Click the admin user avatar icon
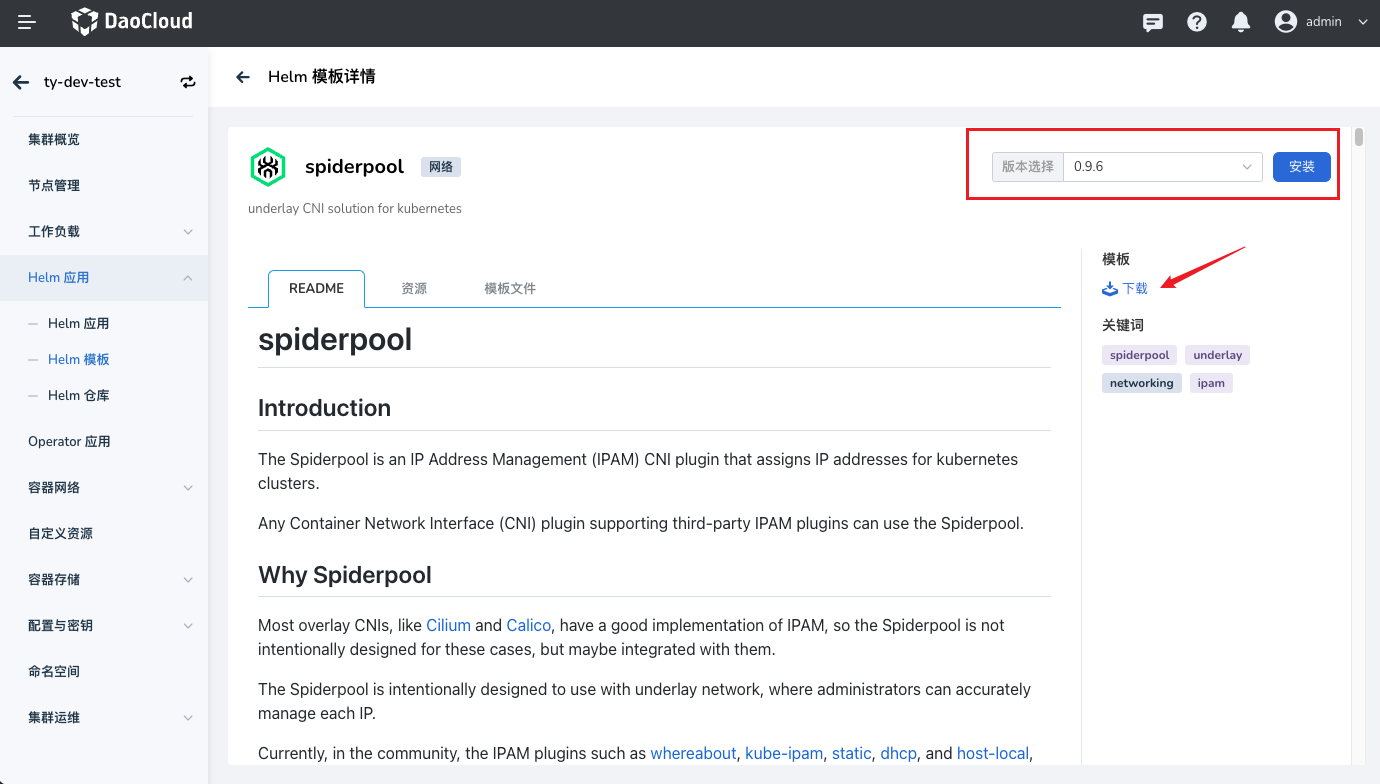 click(x=1286, y=22)
